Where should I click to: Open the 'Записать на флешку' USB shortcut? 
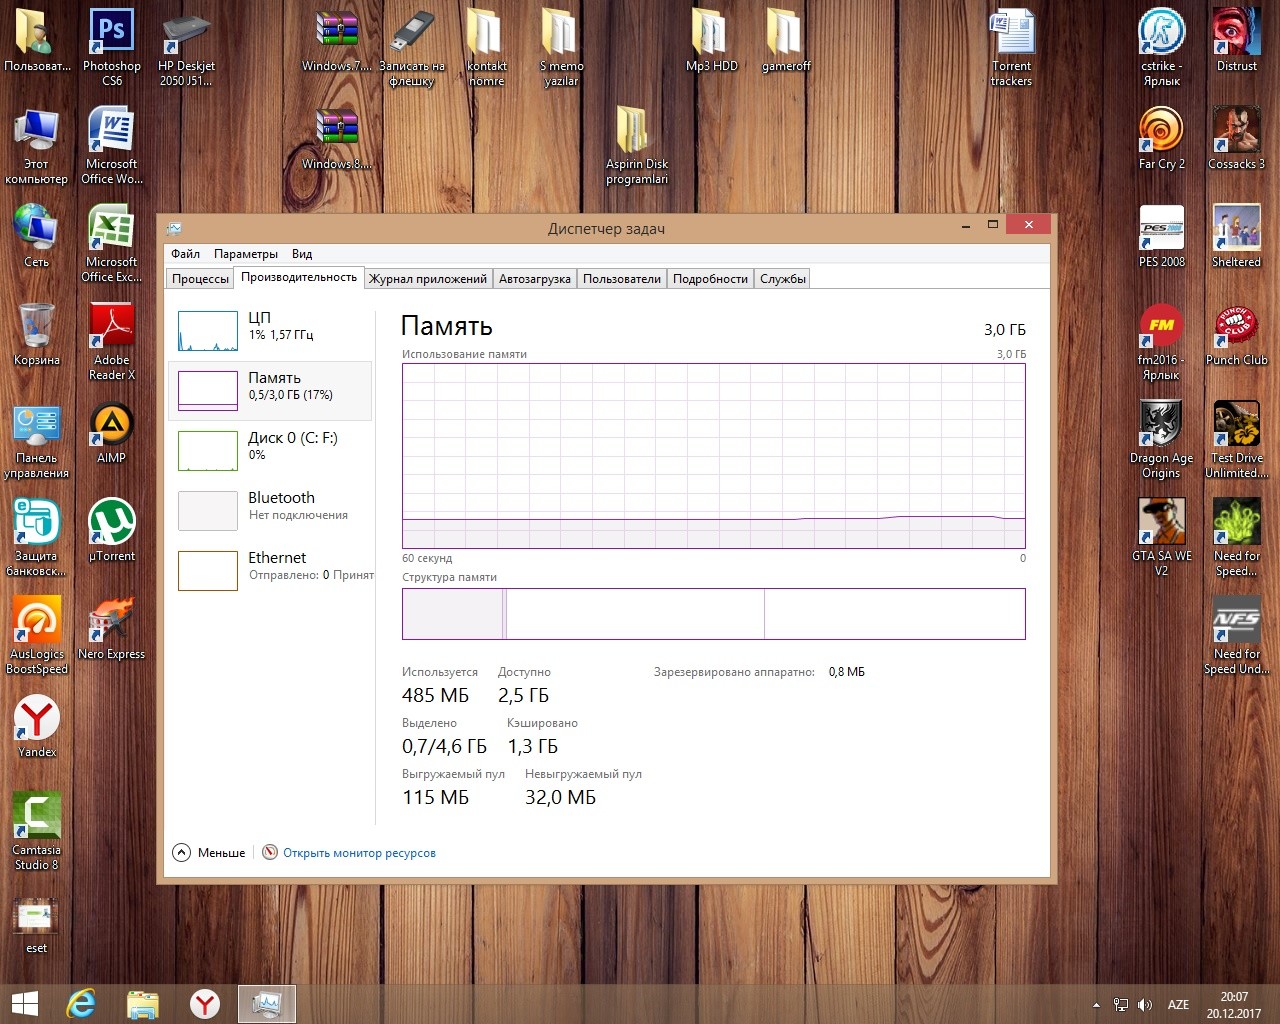tap(411, 46)
